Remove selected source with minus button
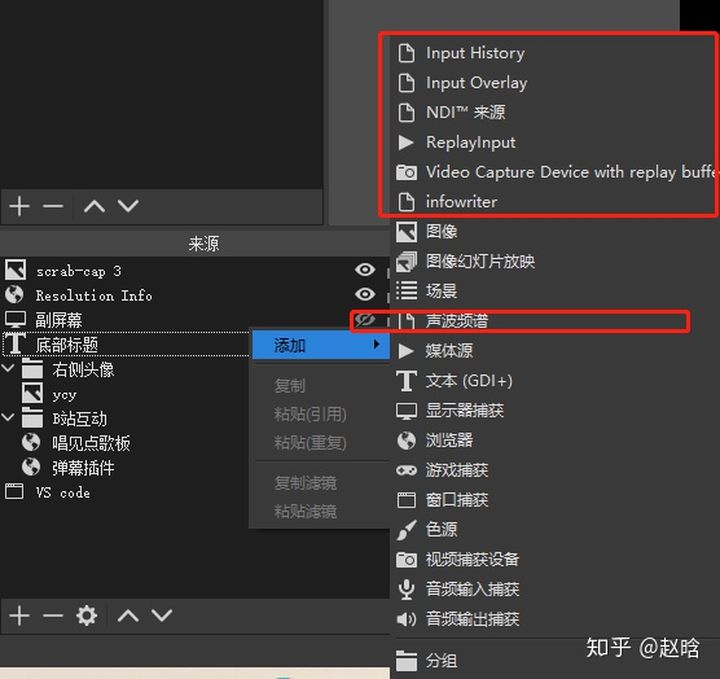The width and height of the screenshot is (720, 679). click(x=53, y=616)
